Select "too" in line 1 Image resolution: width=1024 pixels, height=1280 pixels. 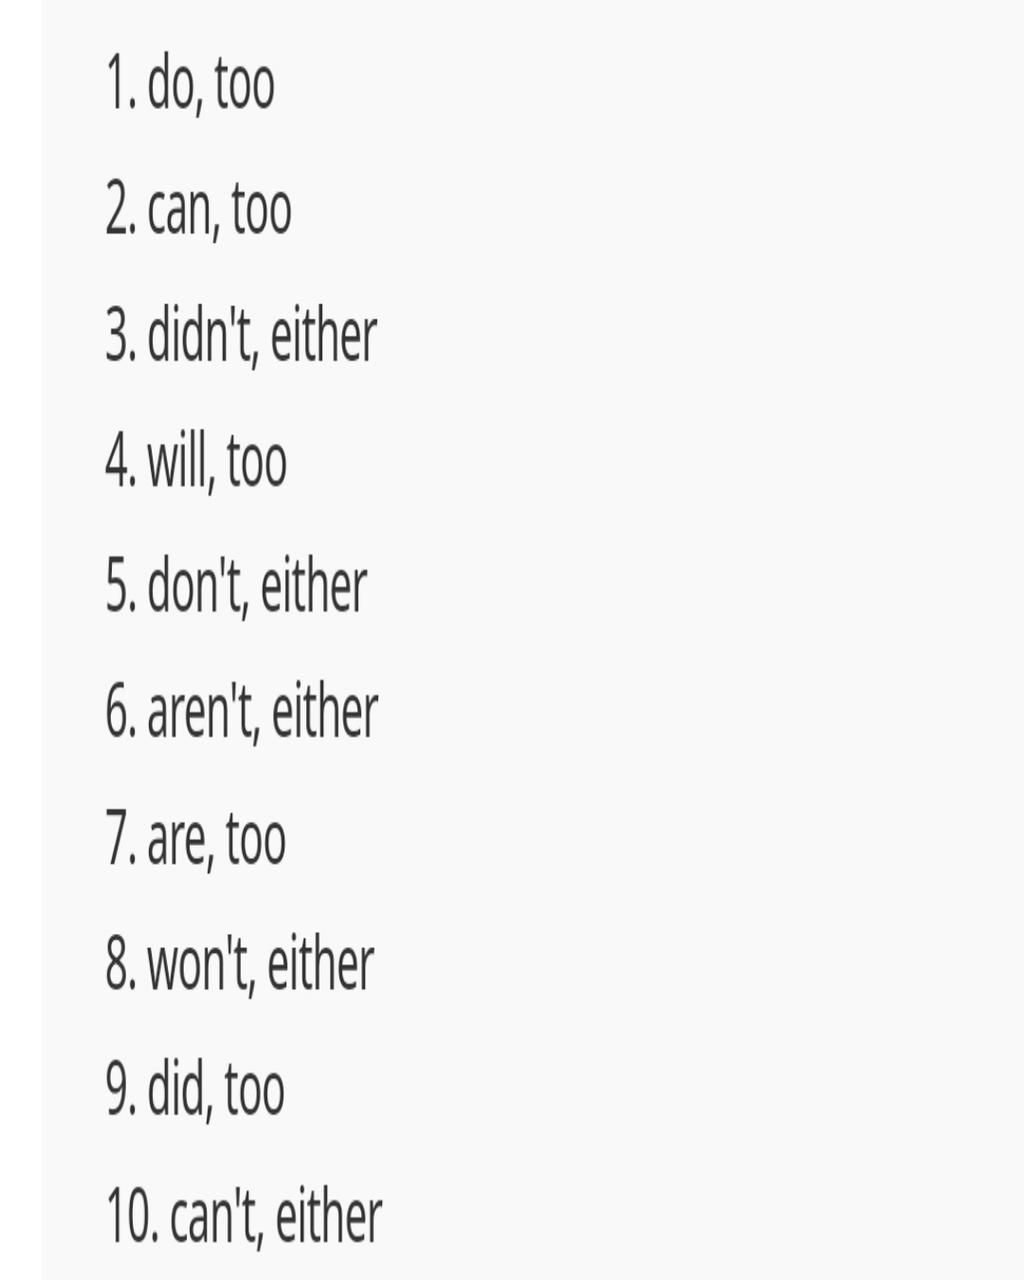click(x=245, y=86)
